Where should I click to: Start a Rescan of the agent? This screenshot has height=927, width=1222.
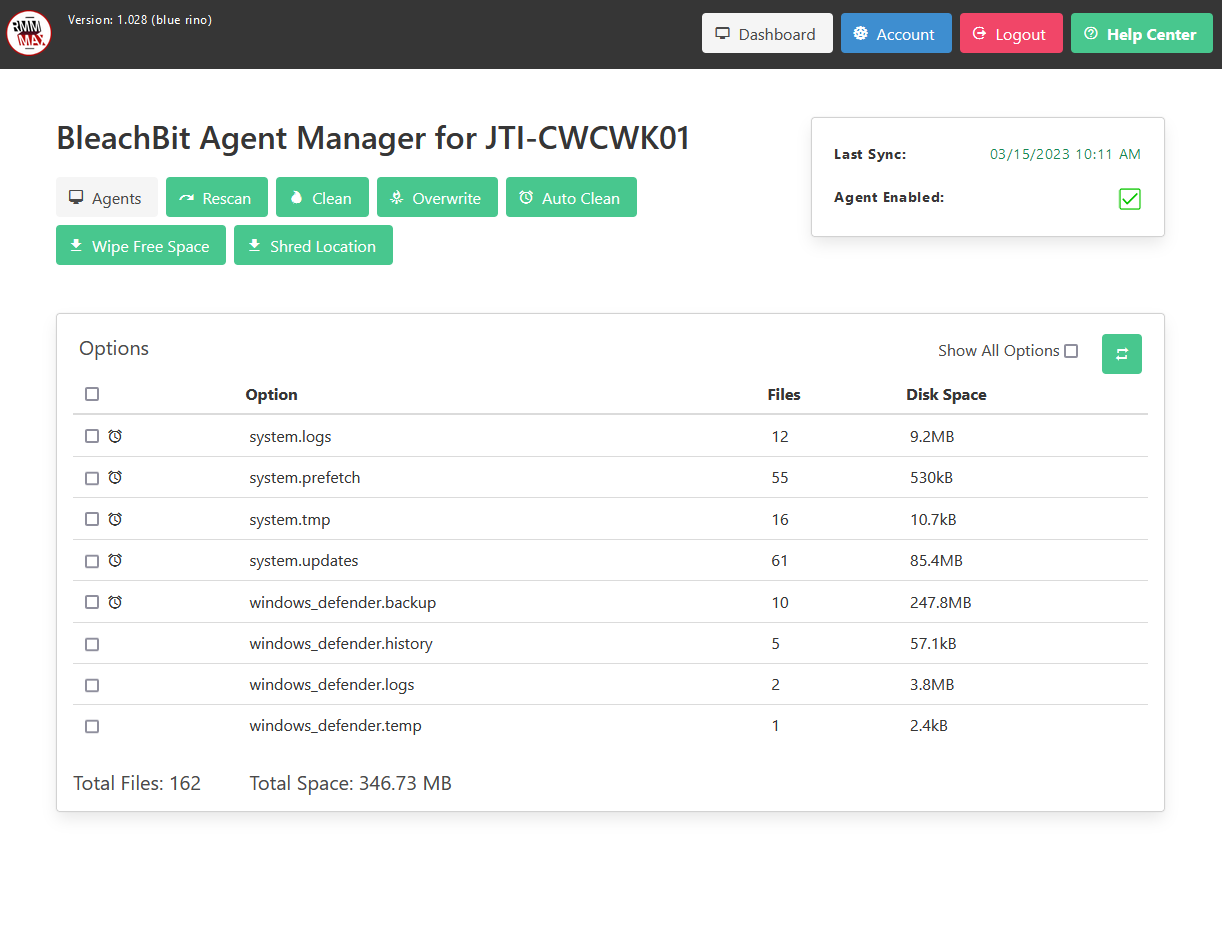[x=216, y=198]
